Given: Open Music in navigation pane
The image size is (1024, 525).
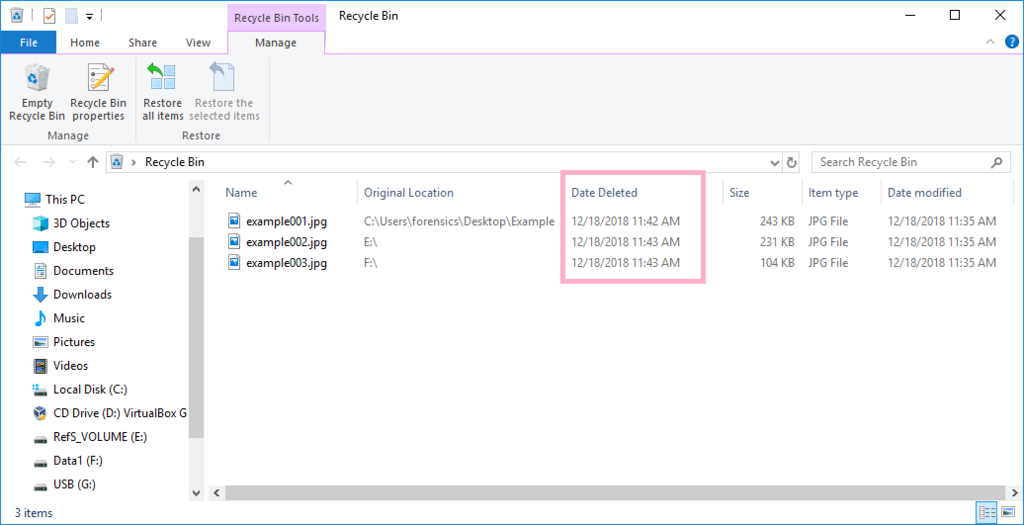Looking at the screenshot, I should click(x=59, y=318).
